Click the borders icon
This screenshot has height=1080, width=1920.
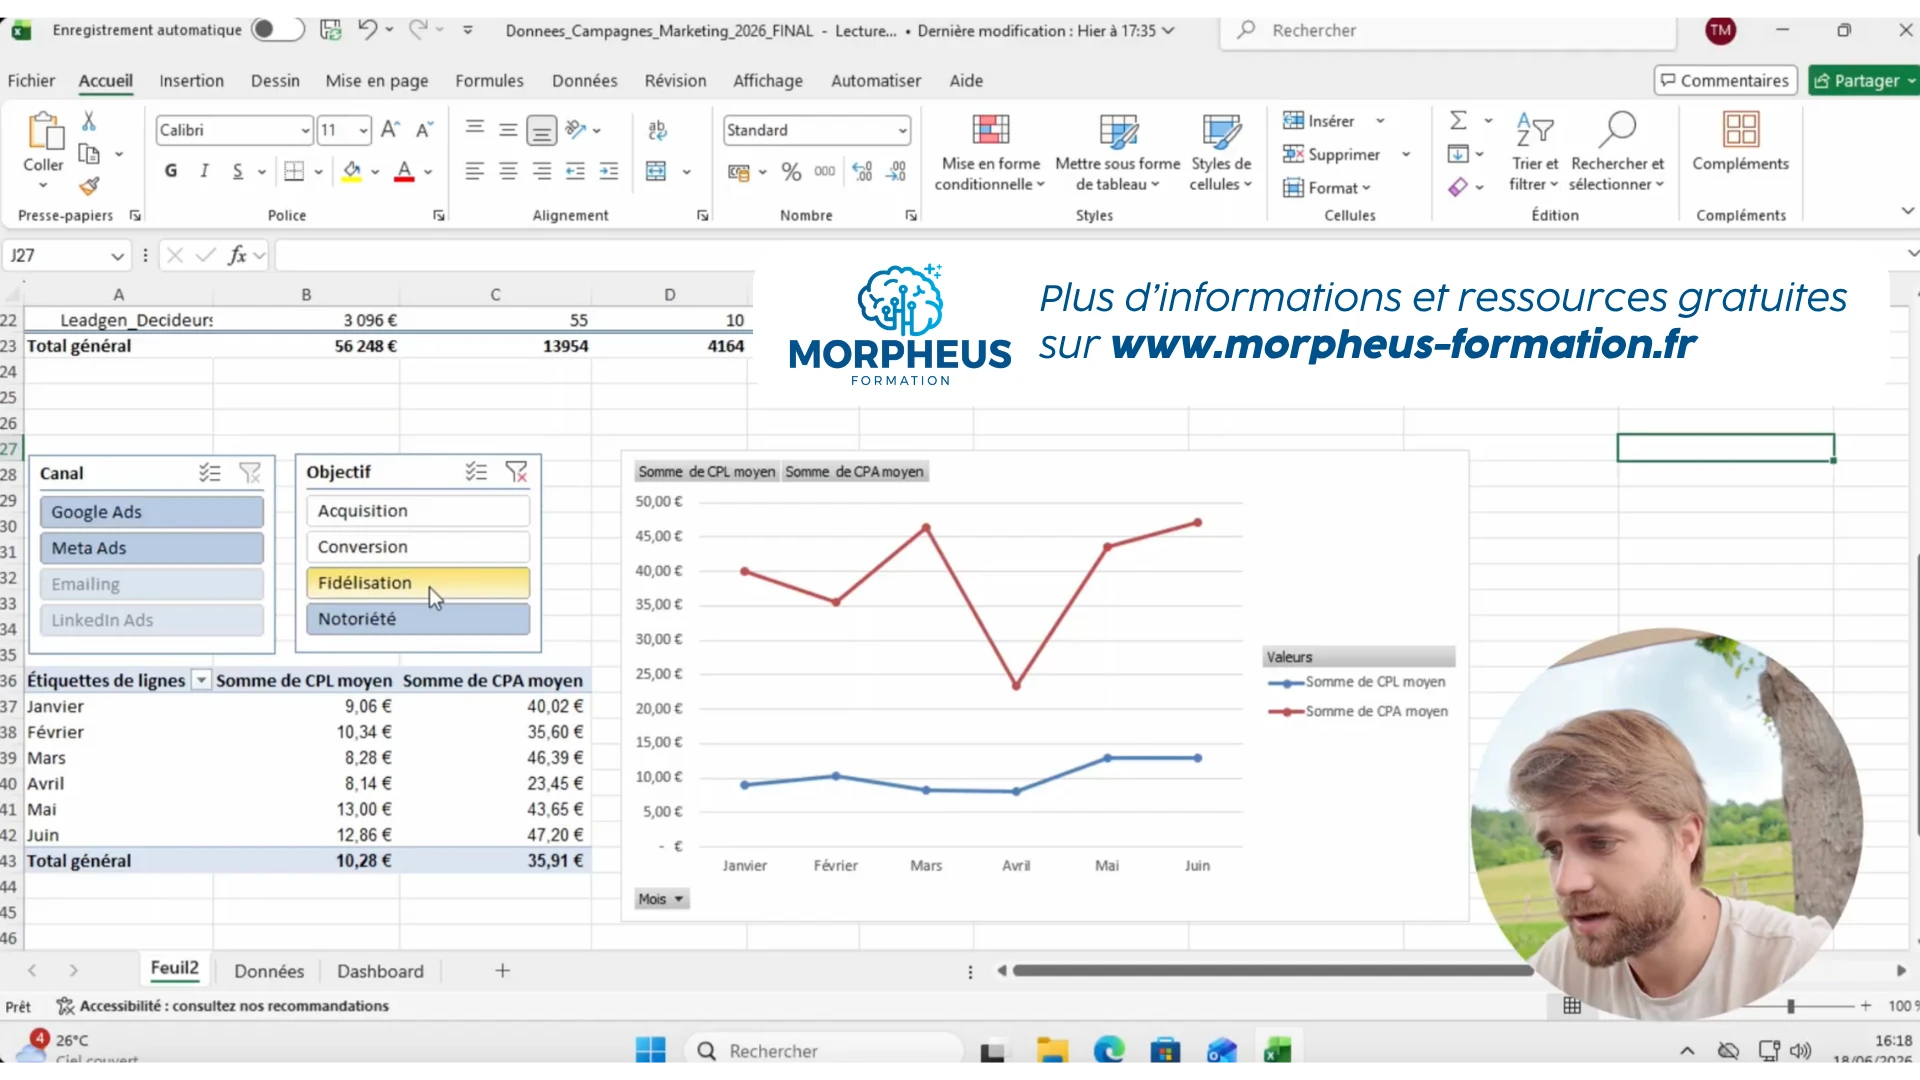(294, 171)
